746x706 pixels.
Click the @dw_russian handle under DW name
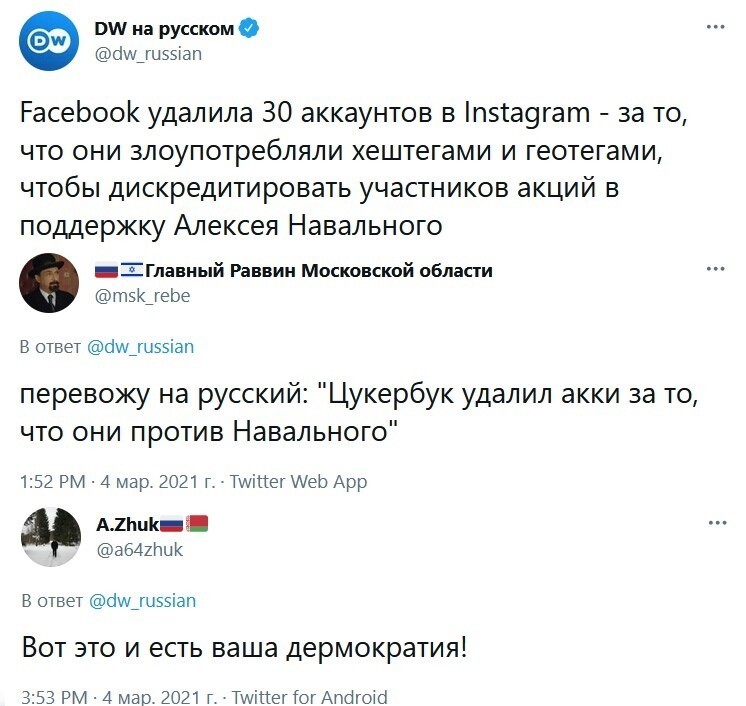(148, 54)
